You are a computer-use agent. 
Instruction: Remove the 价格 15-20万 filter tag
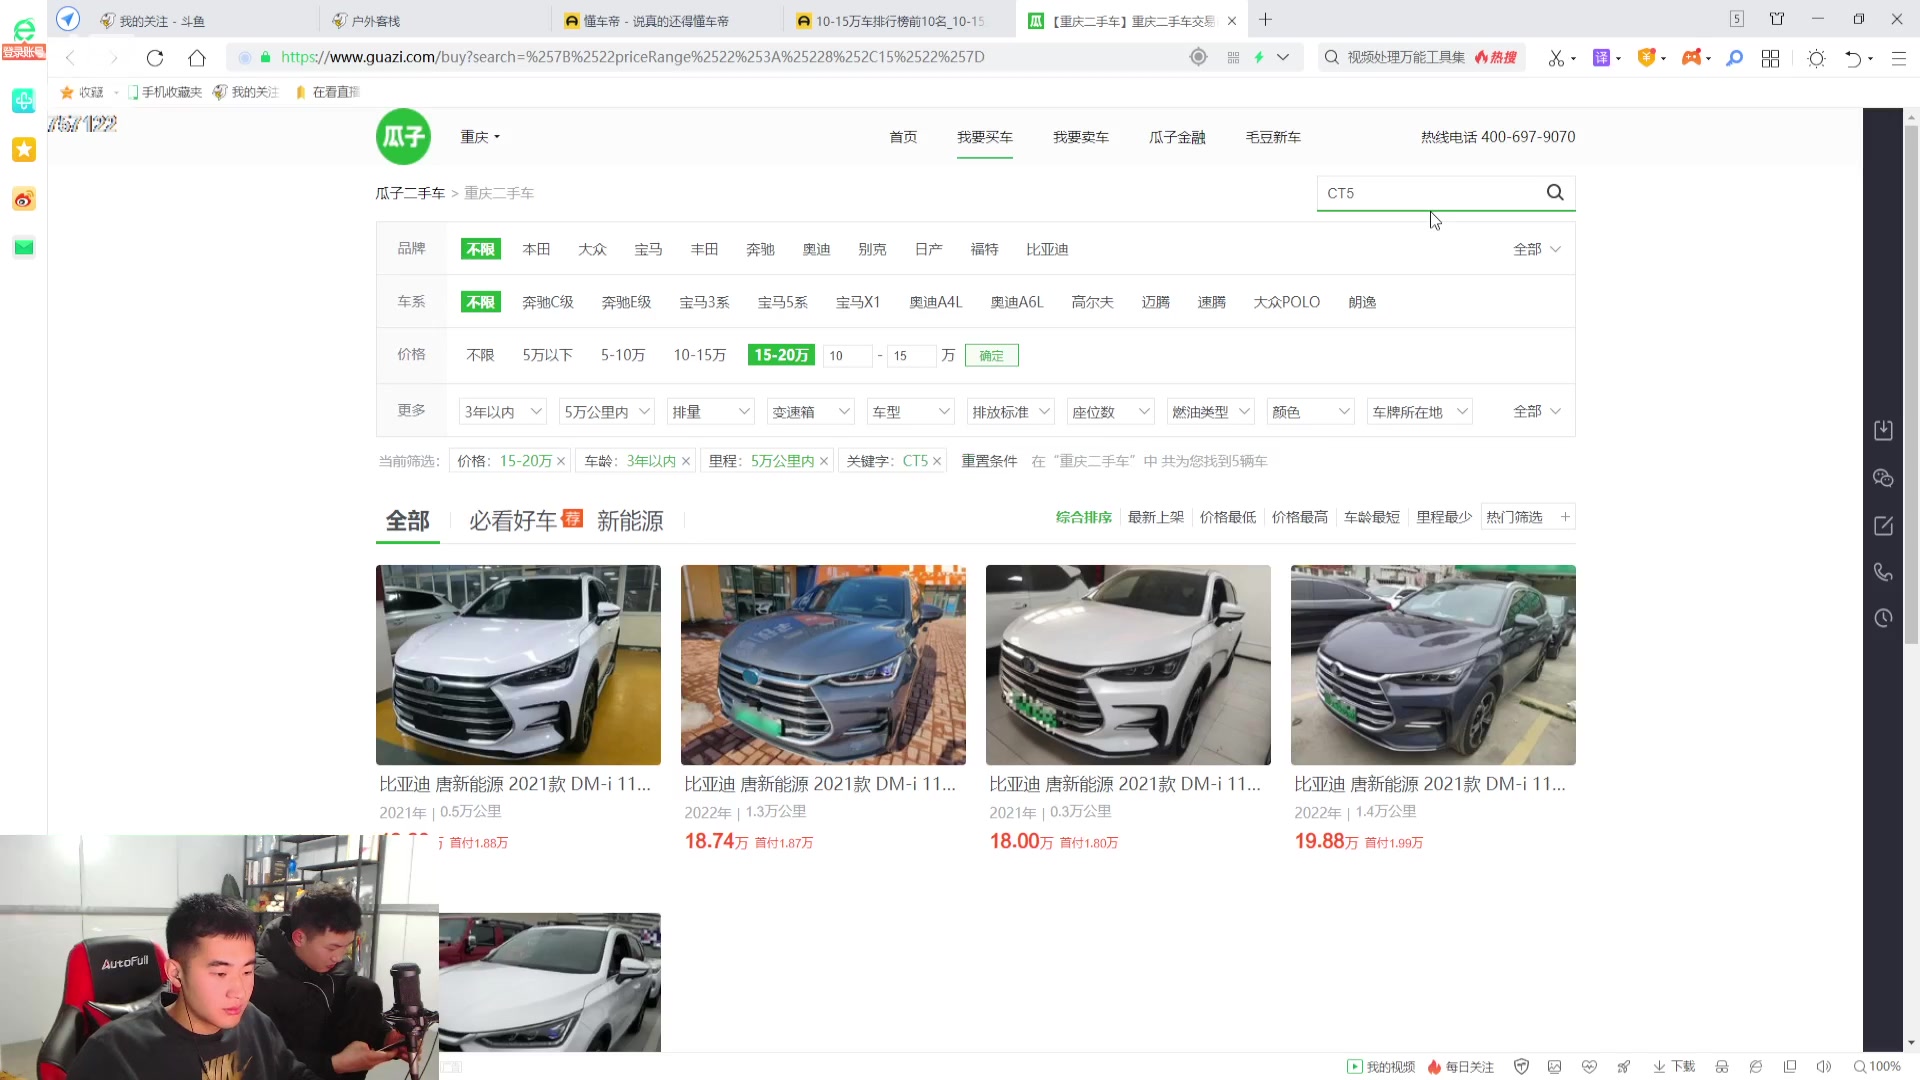click(561, 461)
